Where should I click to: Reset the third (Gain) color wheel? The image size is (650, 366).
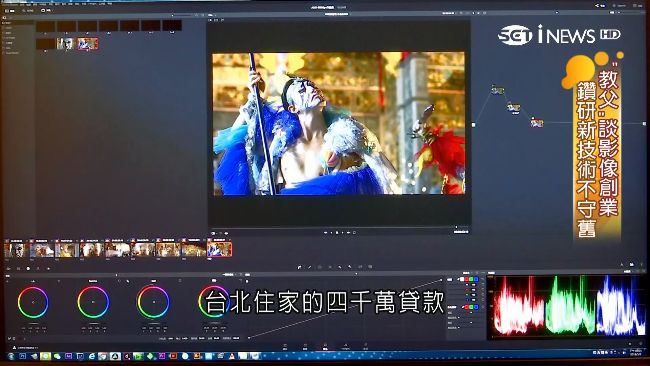[x=179, y=281]
